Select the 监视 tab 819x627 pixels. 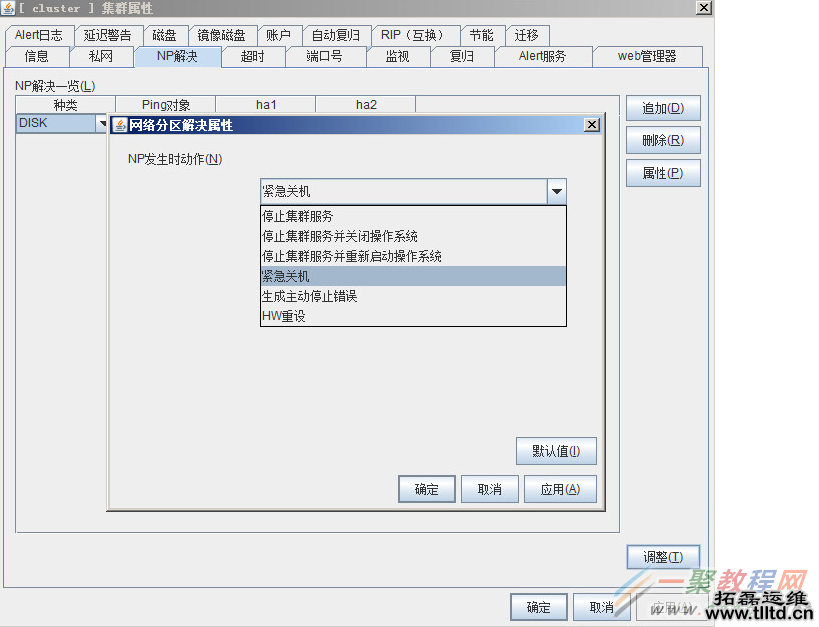tap(398, 56)
